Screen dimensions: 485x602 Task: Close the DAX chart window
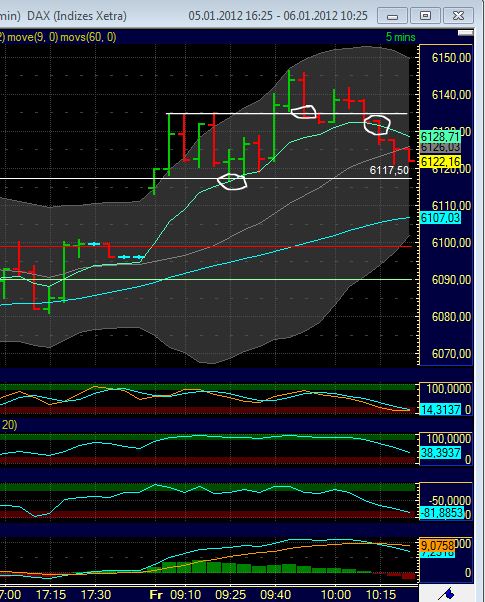tap(458, 16)
